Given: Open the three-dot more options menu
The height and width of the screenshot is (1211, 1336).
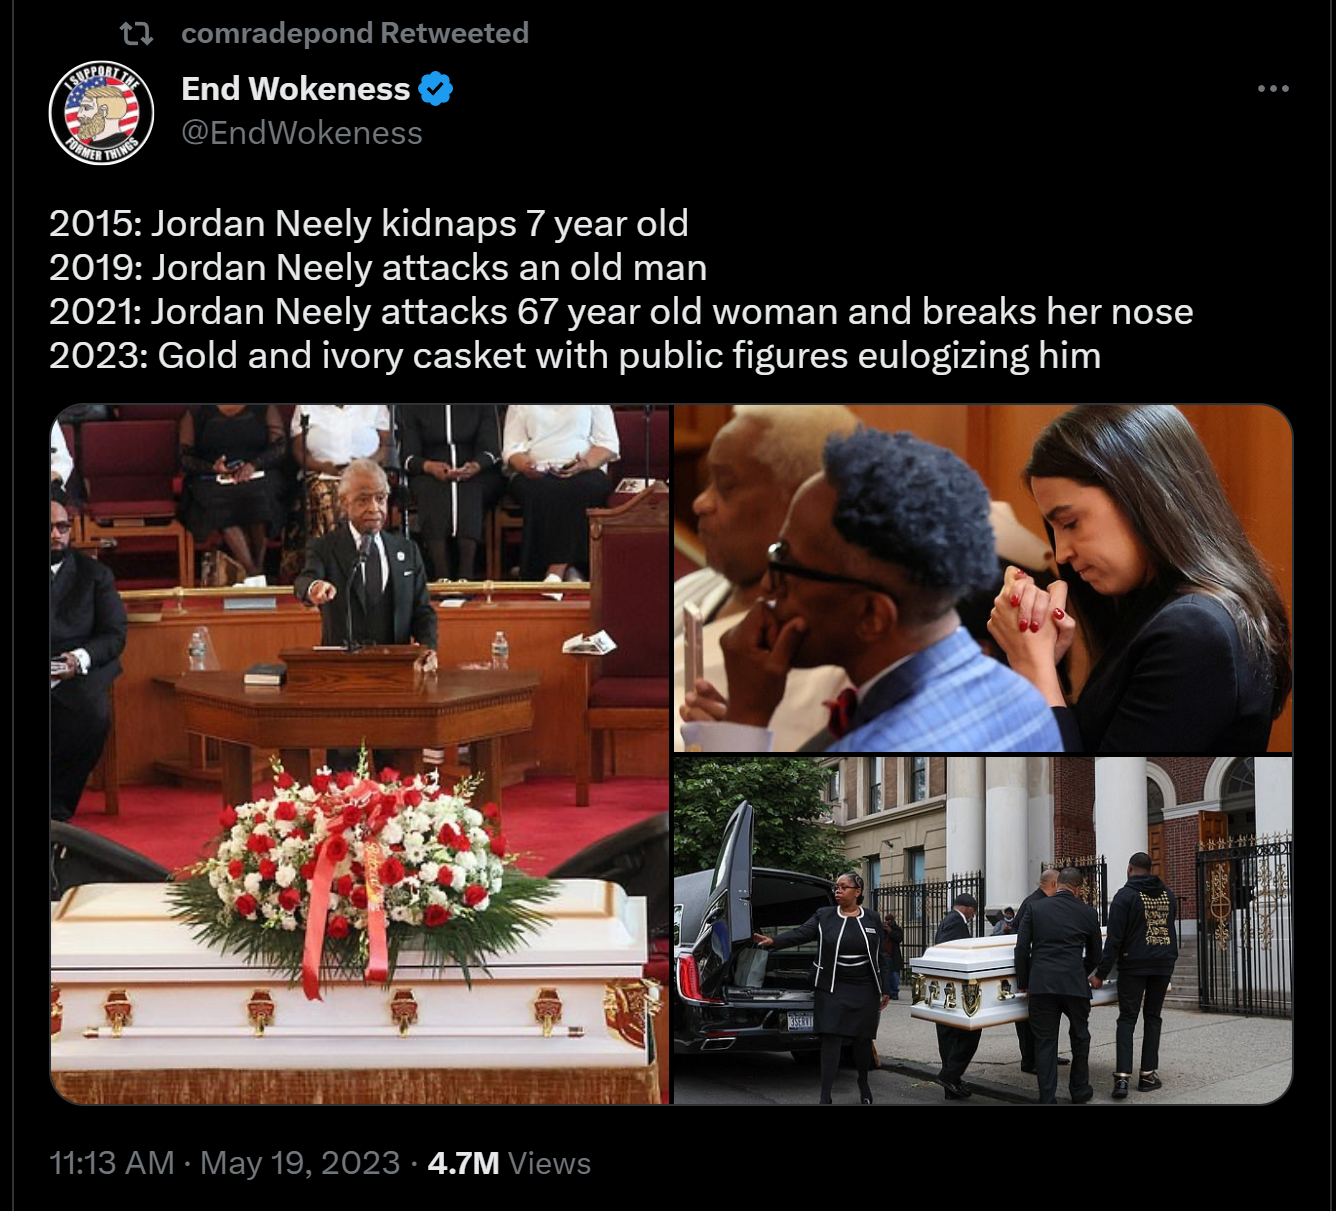Looking at the screenshot, I should click(1272, 89).
